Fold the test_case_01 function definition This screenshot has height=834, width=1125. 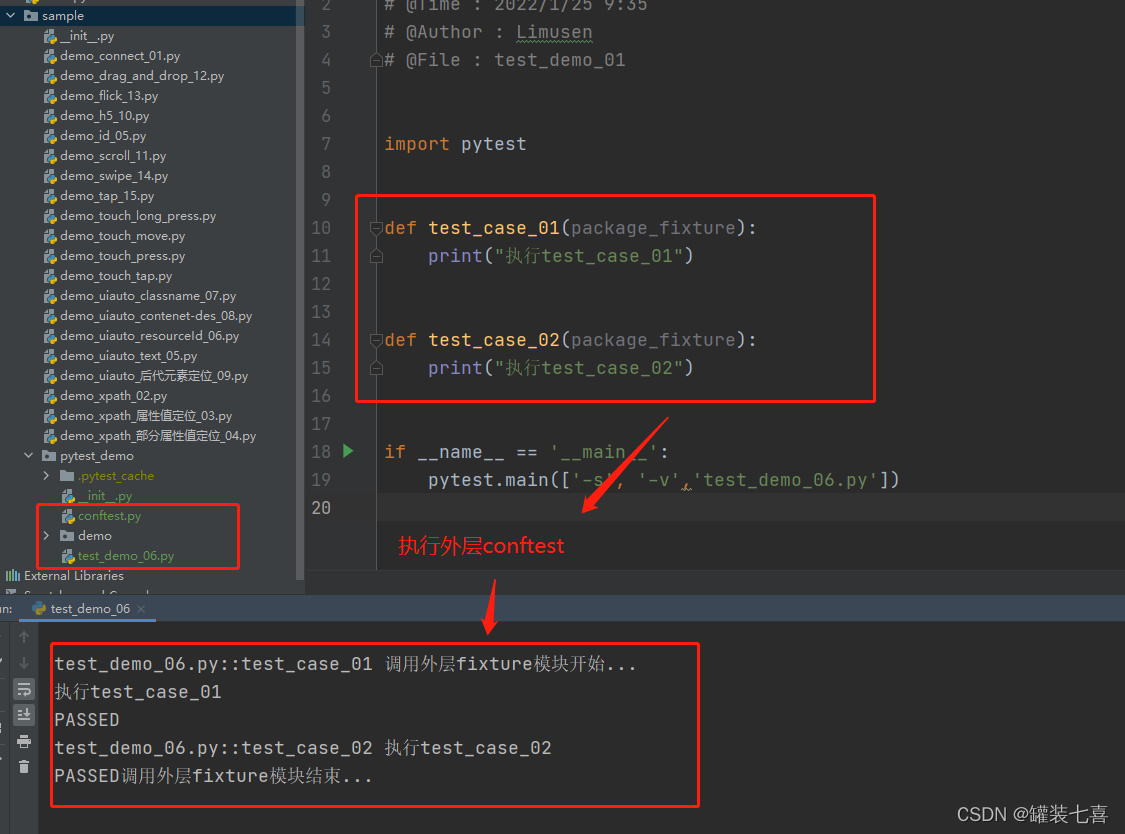pos(376,228)
